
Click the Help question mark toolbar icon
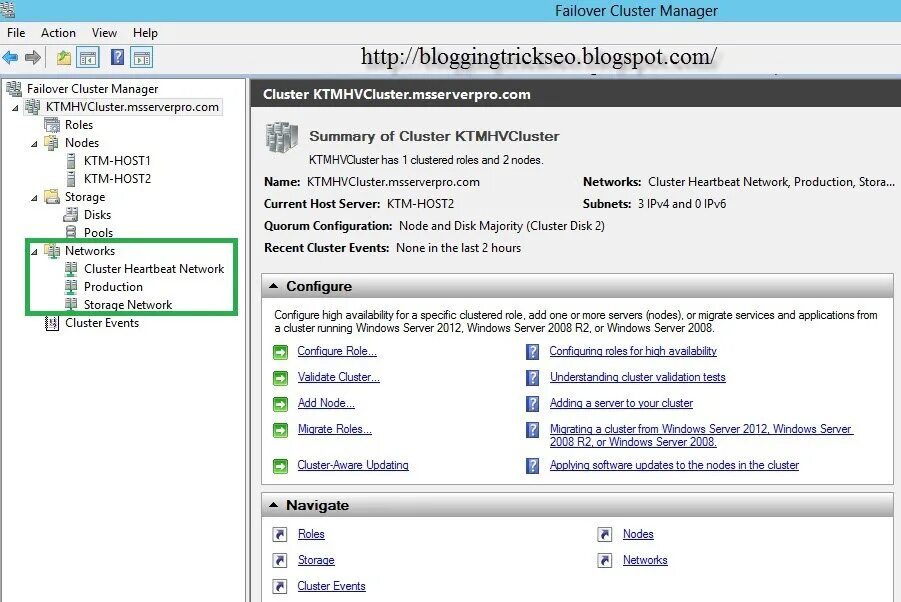click(117, 57)
